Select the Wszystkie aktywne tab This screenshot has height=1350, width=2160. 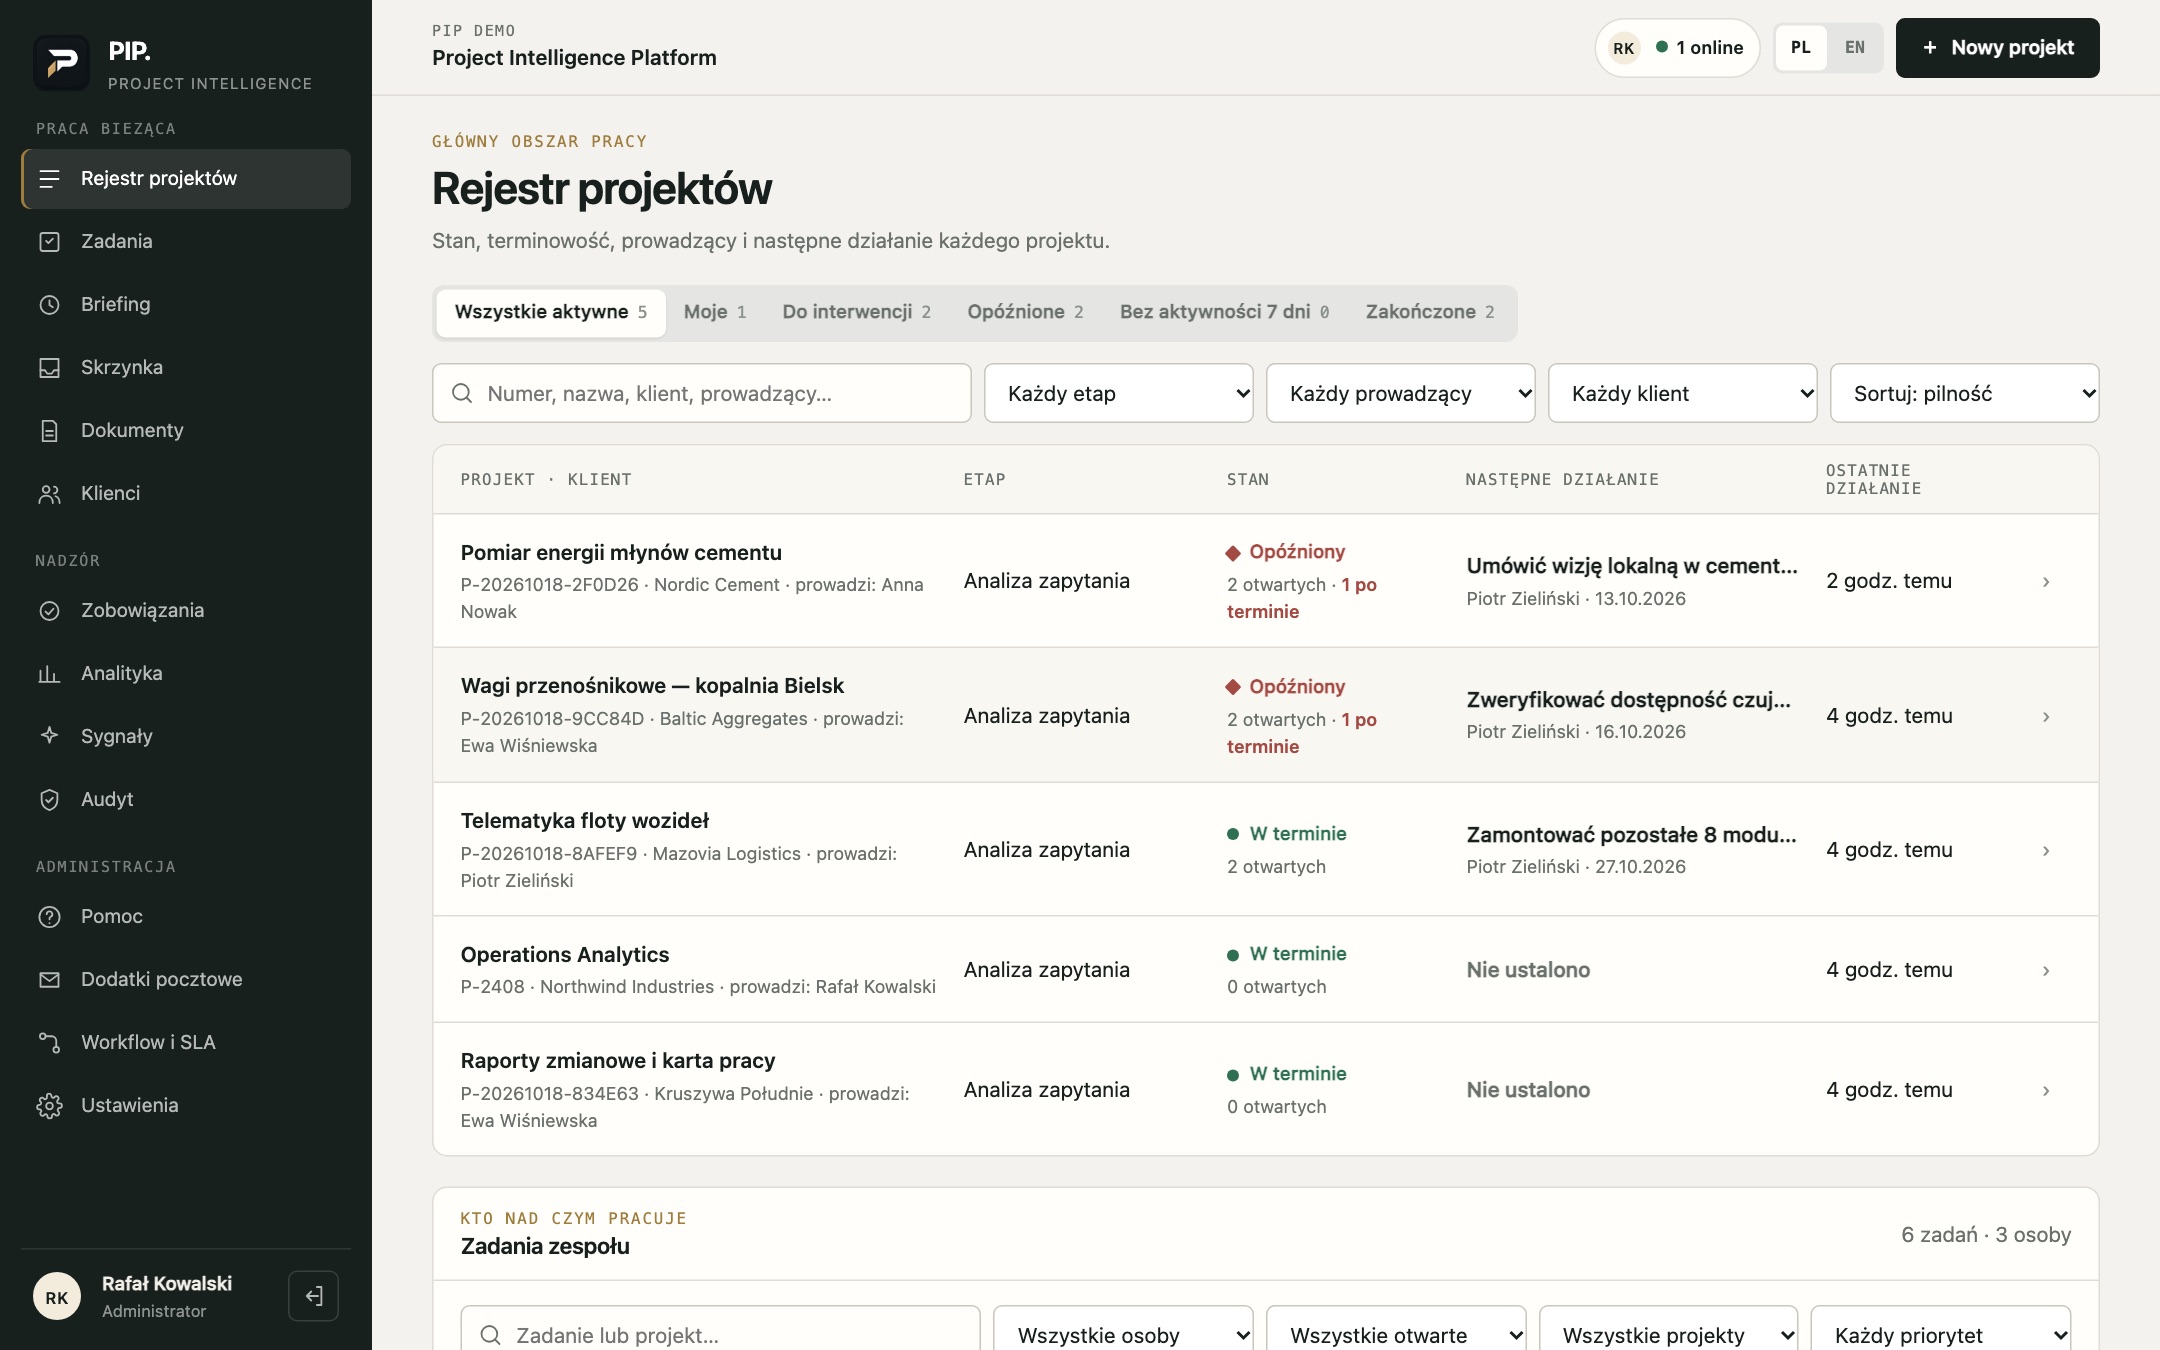coord(551,312)
